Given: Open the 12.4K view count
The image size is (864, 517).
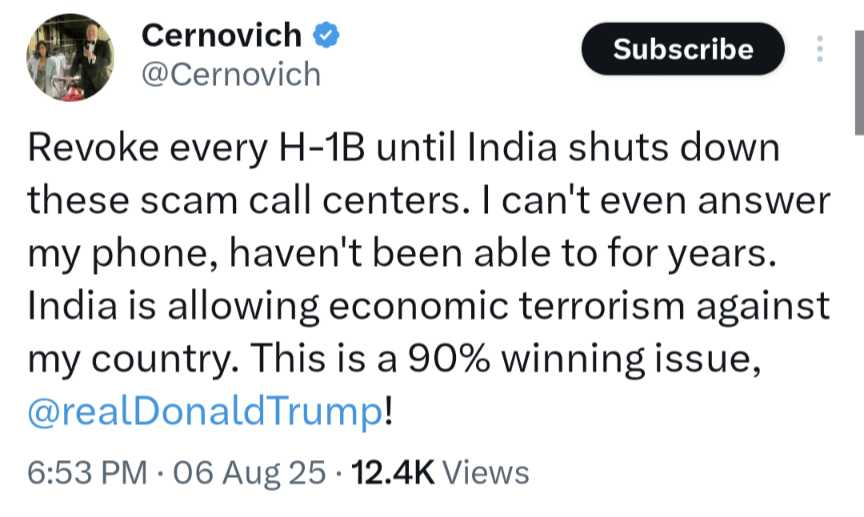Looking at the screenshot, I should [392, 472].
